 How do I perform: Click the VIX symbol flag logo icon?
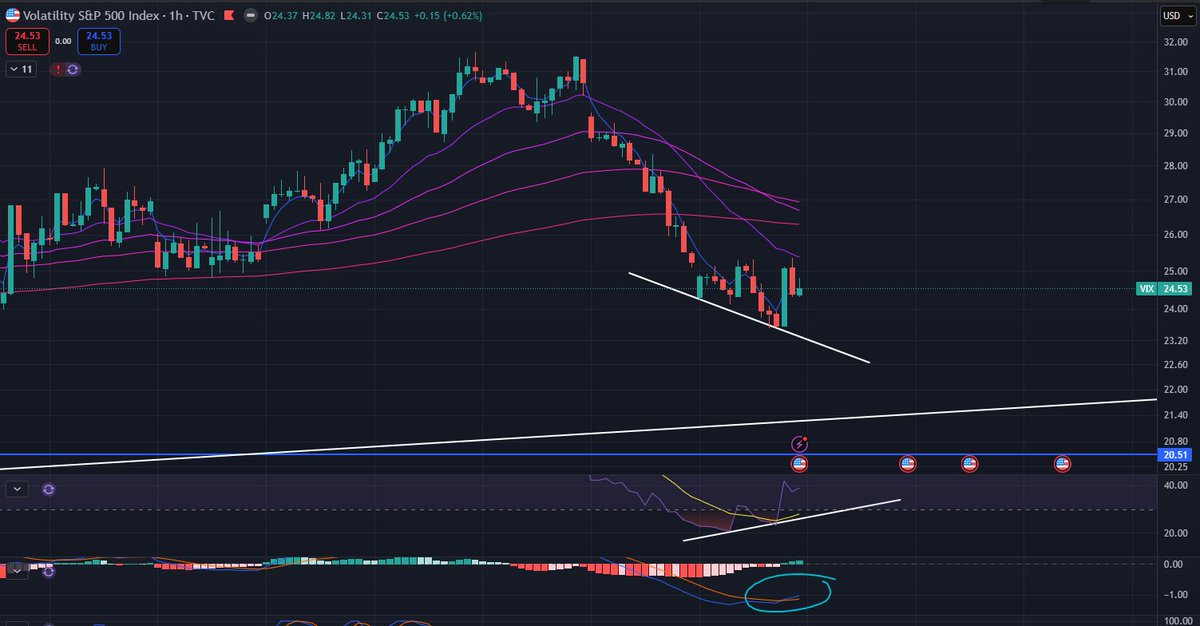14,15
